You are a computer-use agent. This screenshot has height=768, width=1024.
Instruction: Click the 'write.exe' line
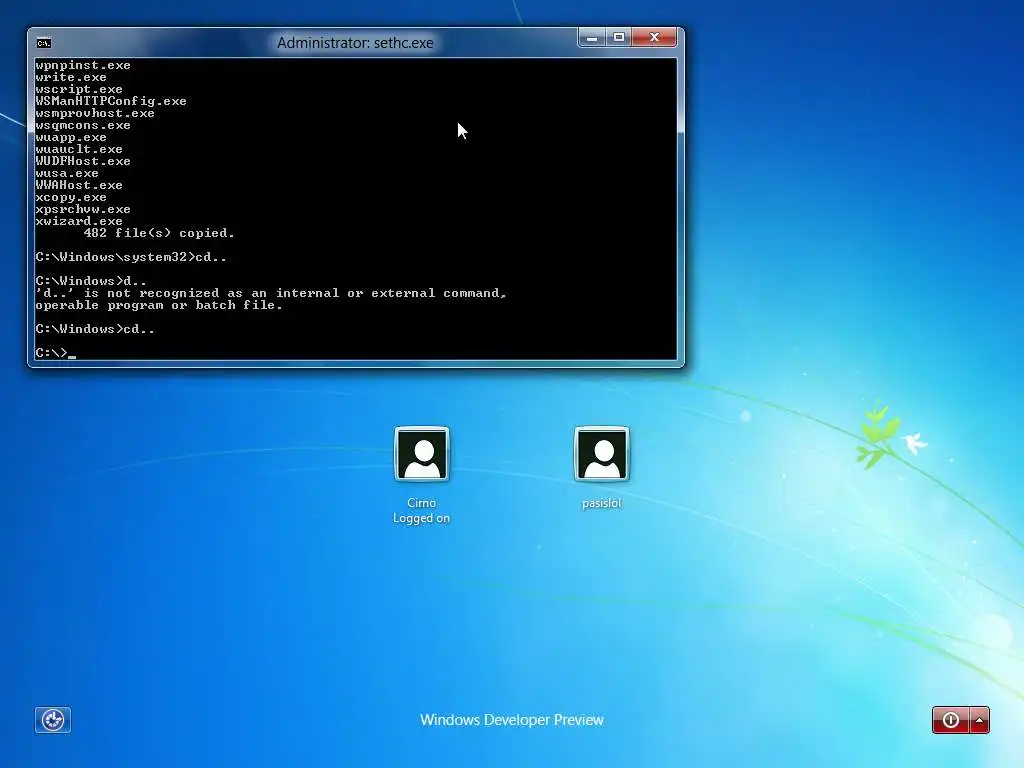pos(71,77)
